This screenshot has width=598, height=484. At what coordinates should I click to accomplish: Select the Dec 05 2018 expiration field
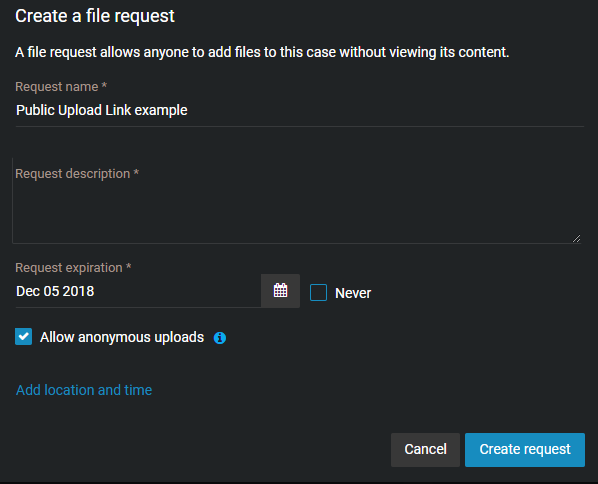point(138,291)
